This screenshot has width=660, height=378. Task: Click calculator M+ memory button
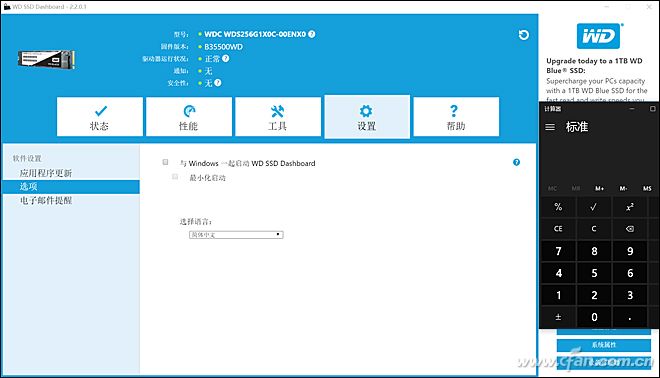[x=599, y=189]
